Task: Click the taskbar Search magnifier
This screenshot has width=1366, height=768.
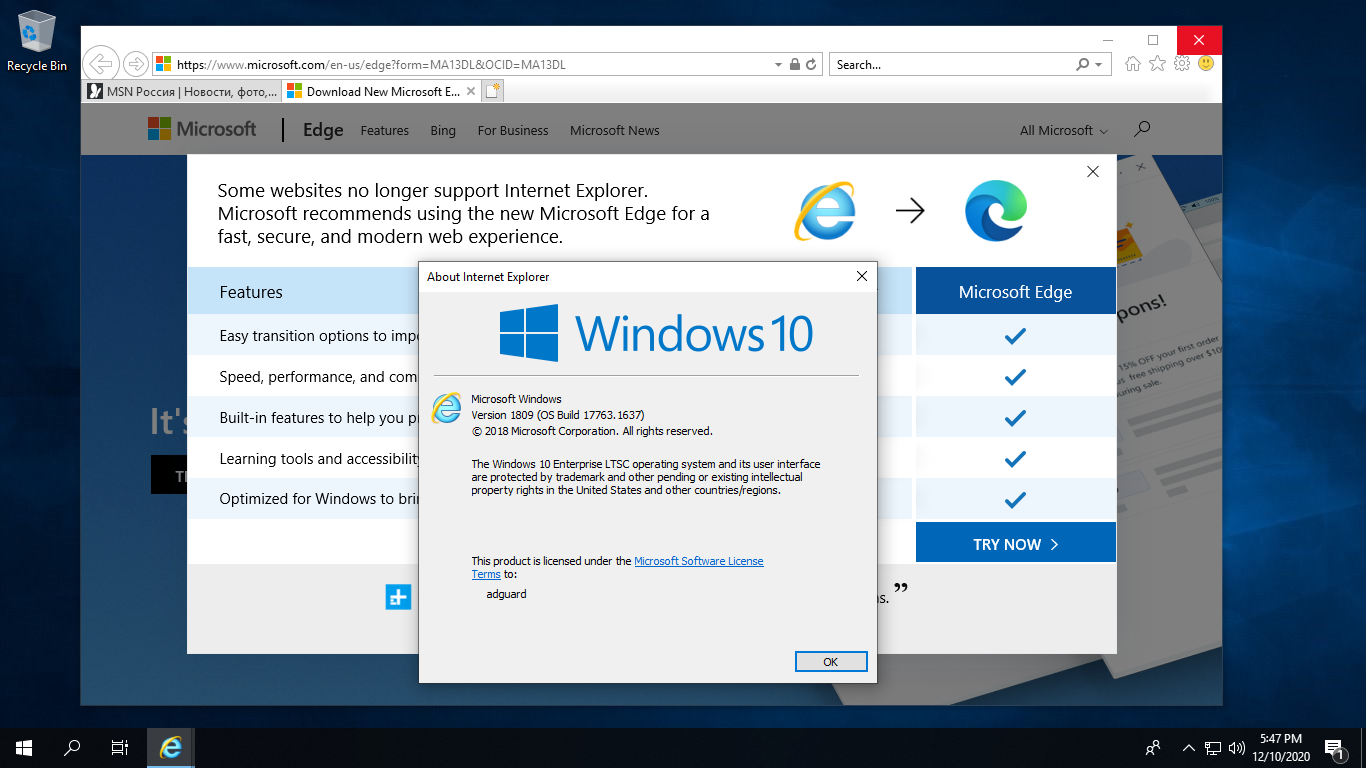Action: 71,747
